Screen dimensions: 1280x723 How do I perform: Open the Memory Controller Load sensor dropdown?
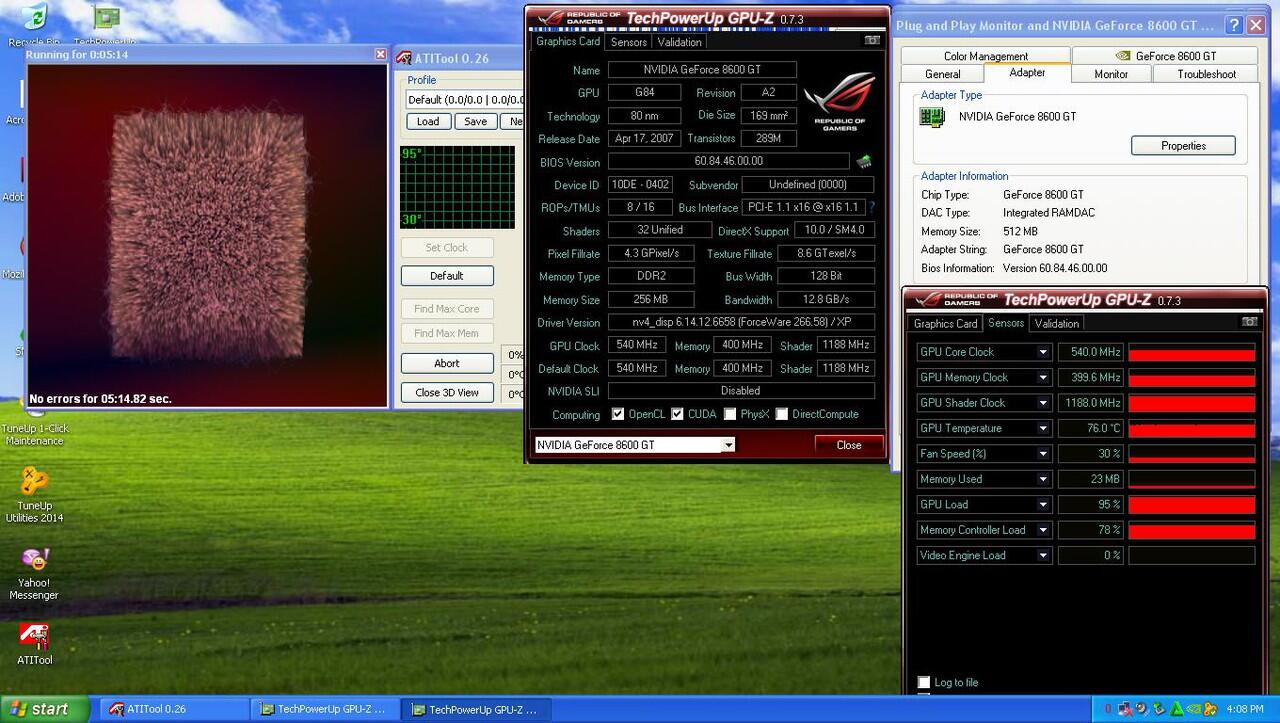(1043, 530)
